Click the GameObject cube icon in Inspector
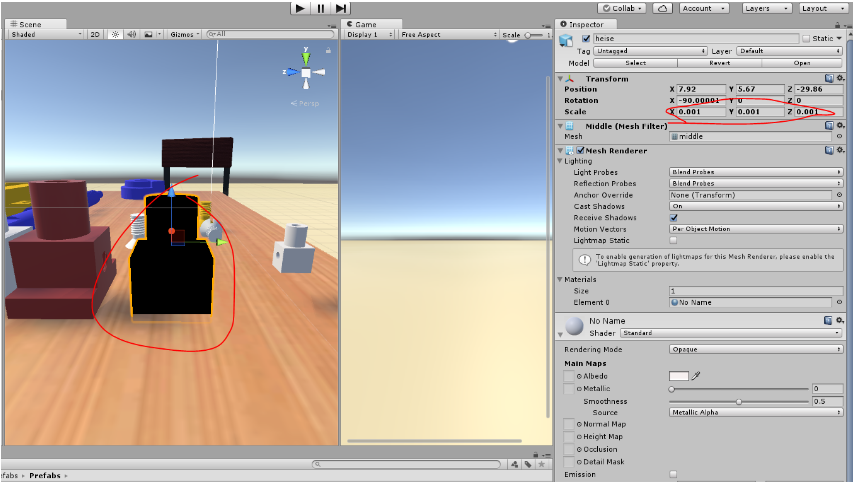This screenshot has height=482, width=854. click(x=566, y=40)
